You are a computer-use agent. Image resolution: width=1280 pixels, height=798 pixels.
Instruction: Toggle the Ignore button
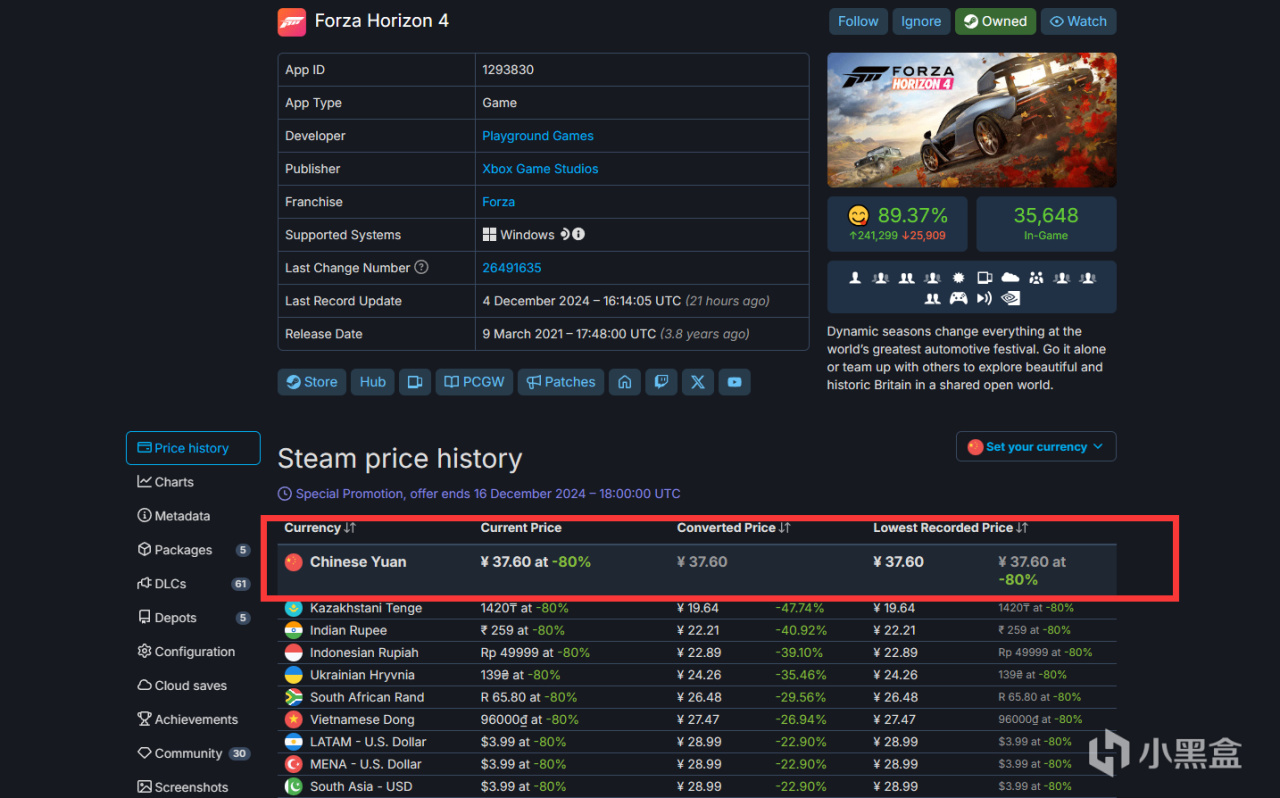tap(921, 21)
